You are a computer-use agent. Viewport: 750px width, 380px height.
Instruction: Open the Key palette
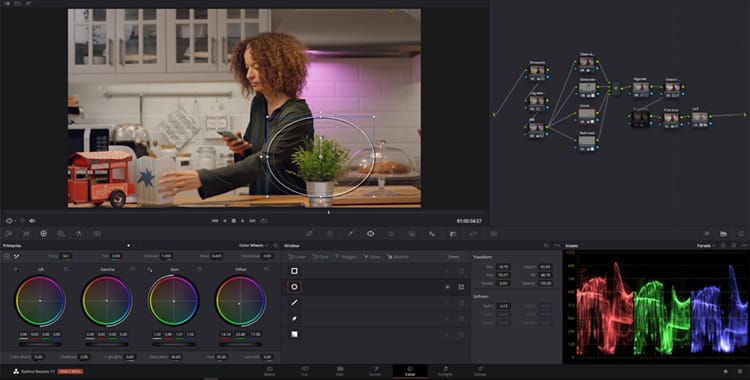point(452,234)
